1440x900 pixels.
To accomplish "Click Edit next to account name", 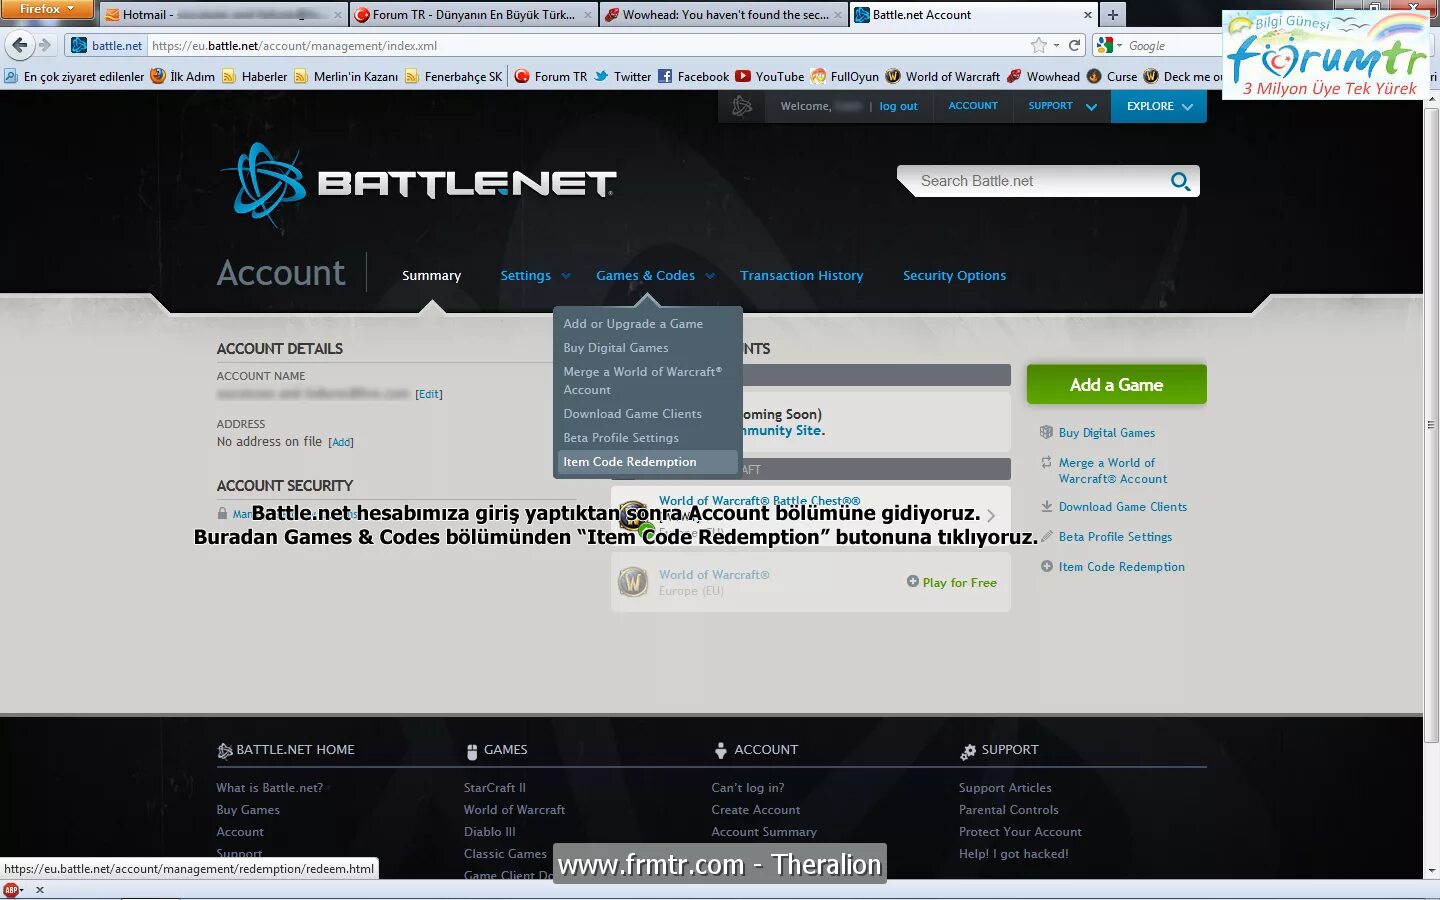I will (429, 394).
